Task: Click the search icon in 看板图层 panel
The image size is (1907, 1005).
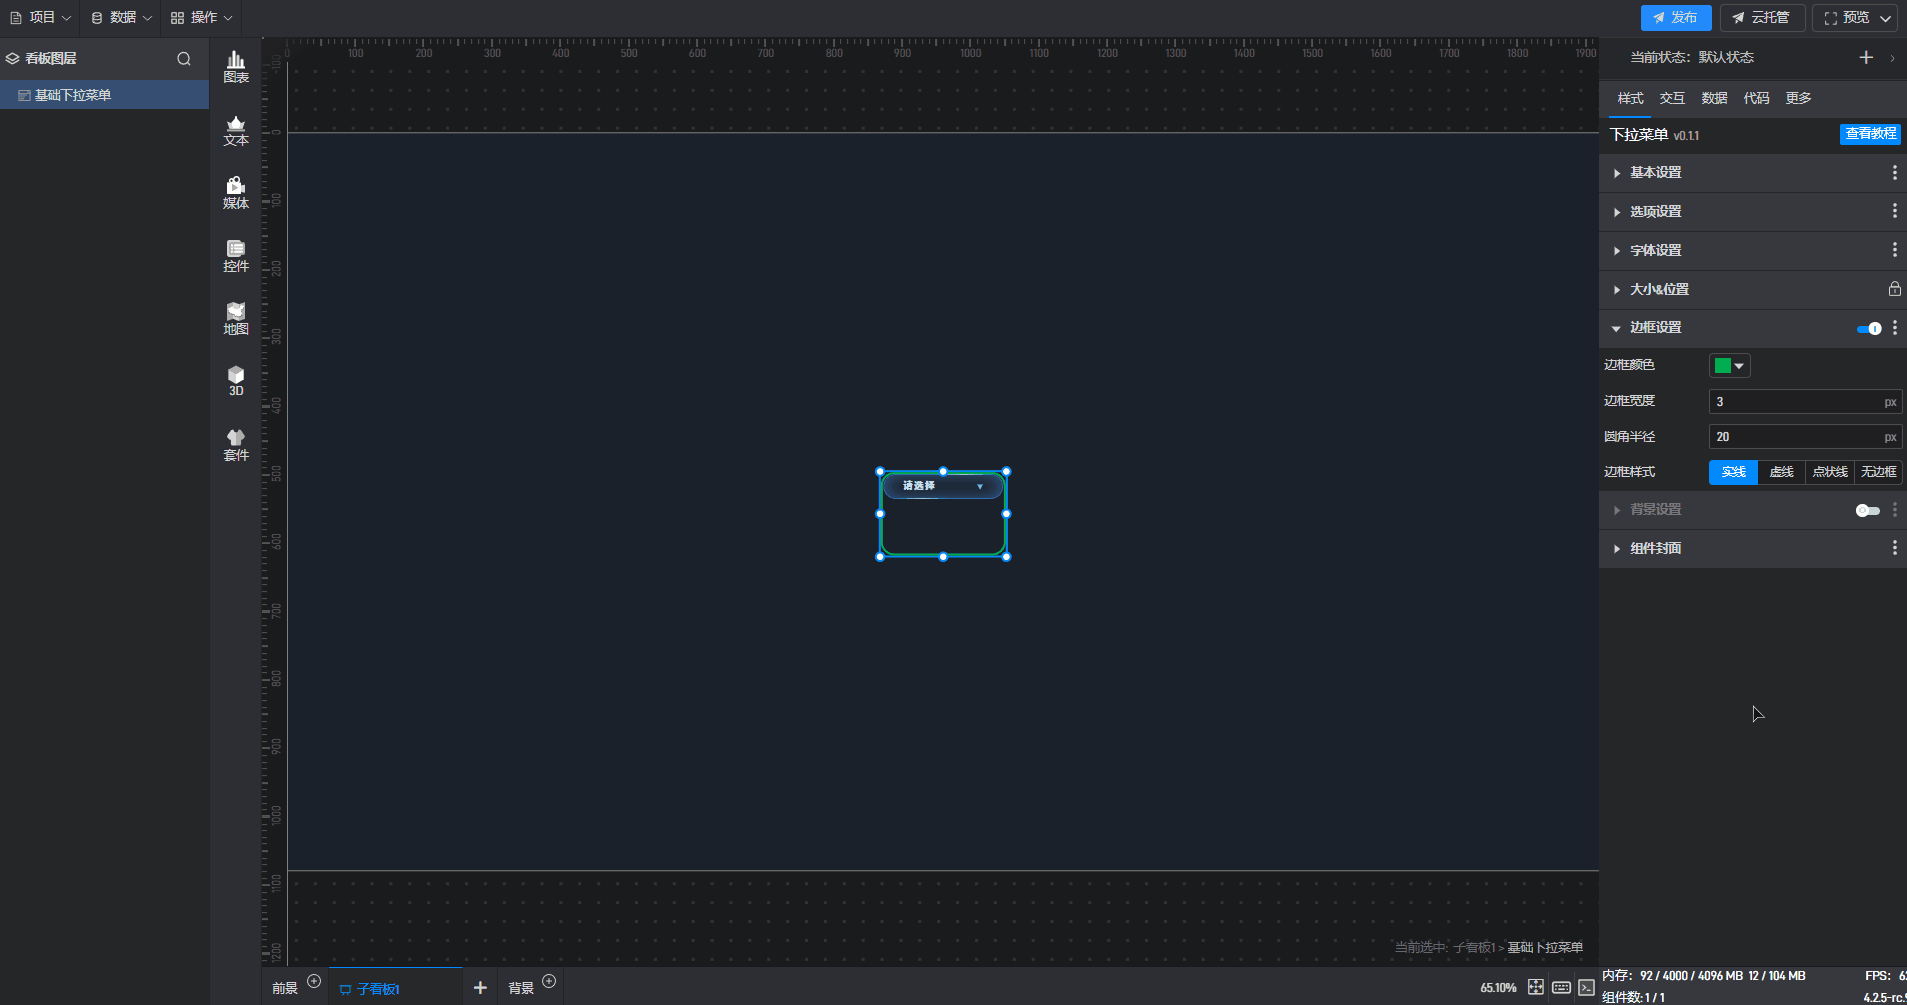Action: coord(184,59)
